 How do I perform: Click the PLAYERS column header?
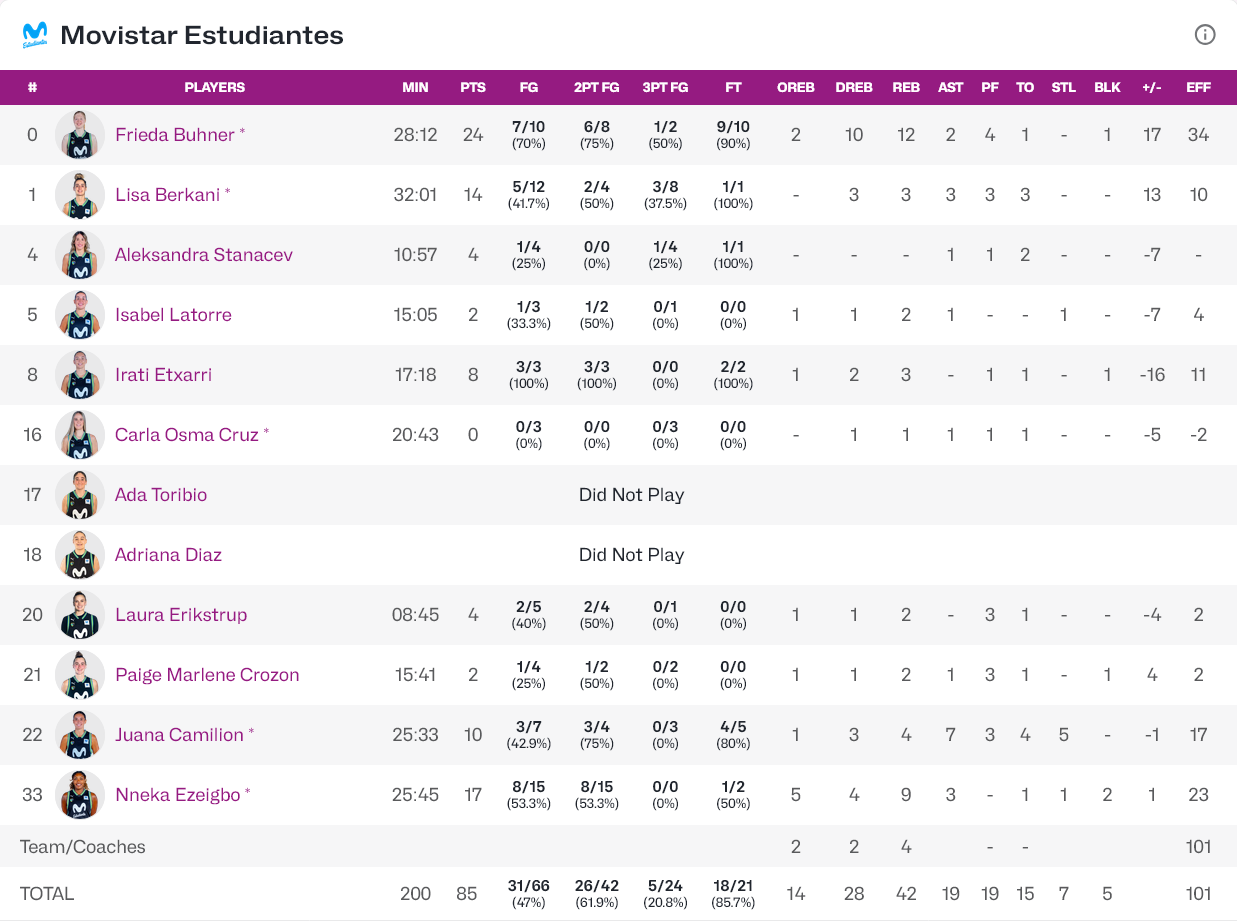click(214, 87)
